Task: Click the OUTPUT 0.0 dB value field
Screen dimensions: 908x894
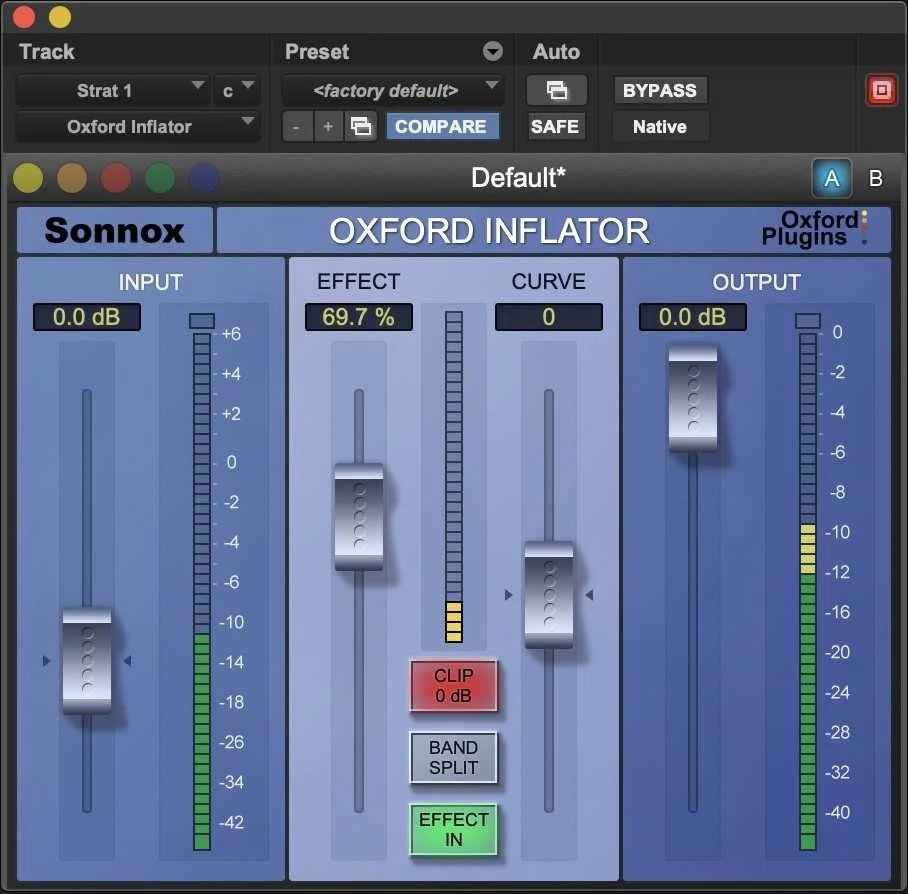Action: (x=693, y=317)
